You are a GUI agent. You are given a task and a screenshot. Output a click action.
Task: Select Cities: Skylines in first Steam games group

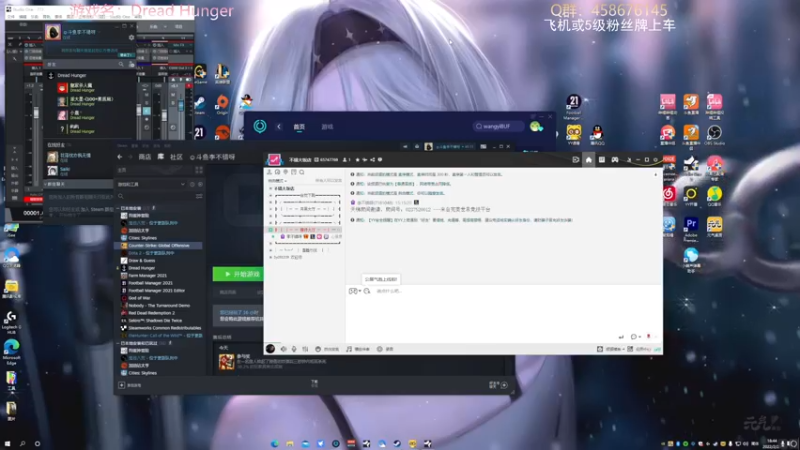point(142,238)
